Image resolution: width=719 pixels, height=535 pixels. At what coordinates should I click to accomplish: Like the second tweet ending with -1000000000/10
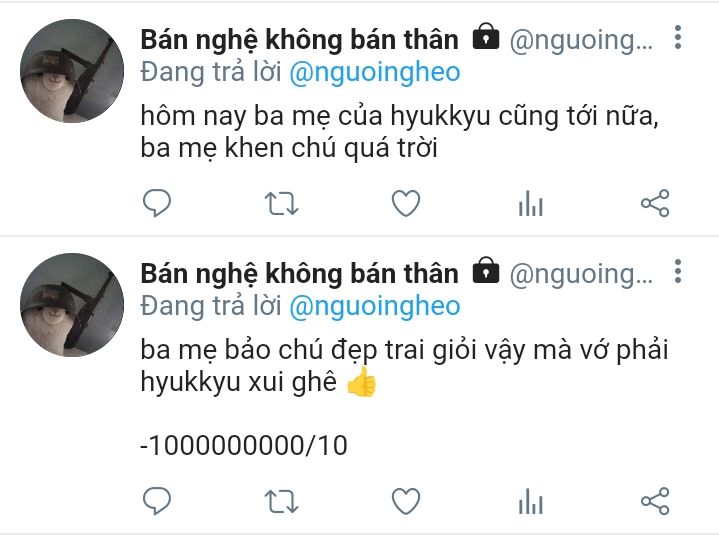click(406, 501)
